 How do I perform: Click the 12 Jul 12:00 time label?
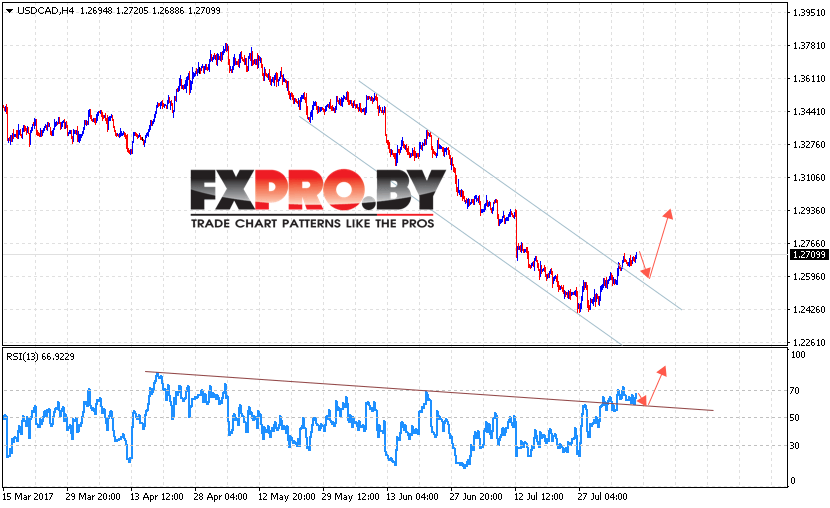tap(538, 496)
